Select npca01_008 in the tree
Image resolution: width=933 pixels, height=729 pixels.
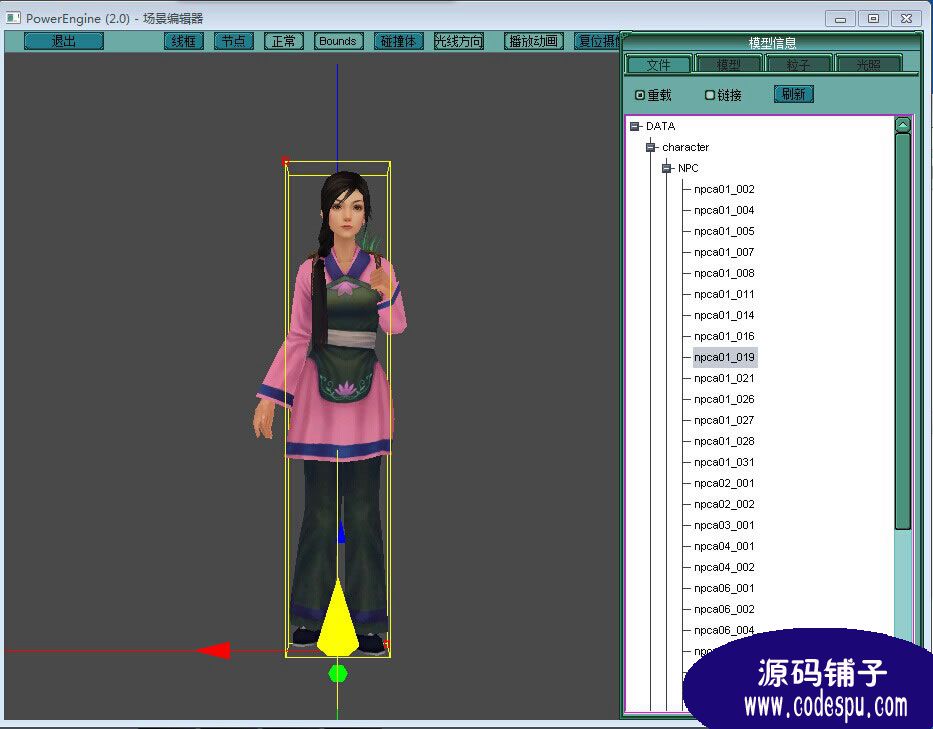pyautogui.click(x=724, y=273)
